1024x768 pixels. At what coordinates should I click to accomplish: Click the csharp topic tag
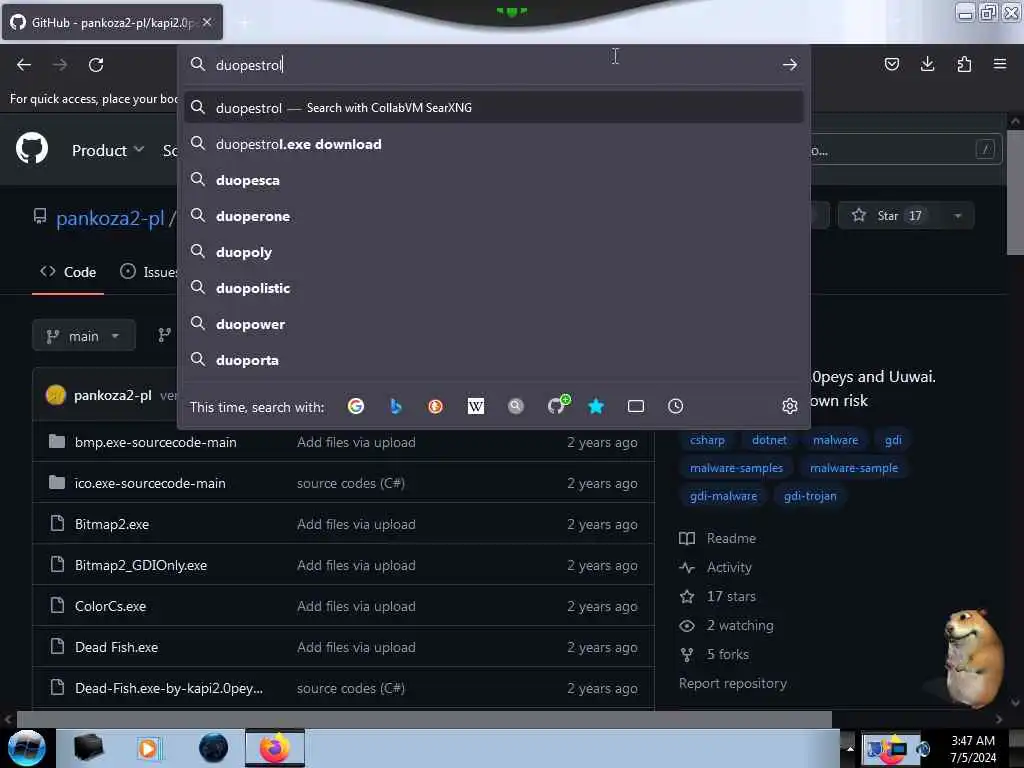tap(707, 440)
